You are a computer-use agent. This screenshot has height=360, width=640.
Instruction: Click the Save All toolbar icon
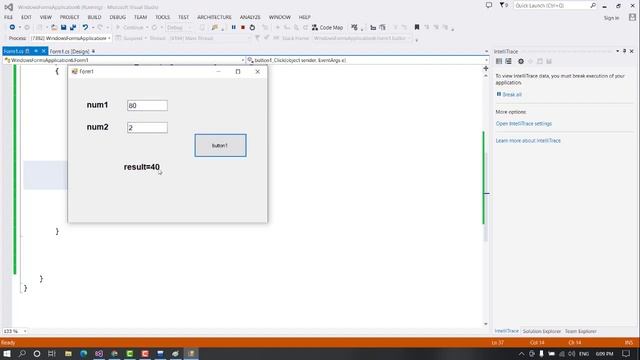point(73,27)
